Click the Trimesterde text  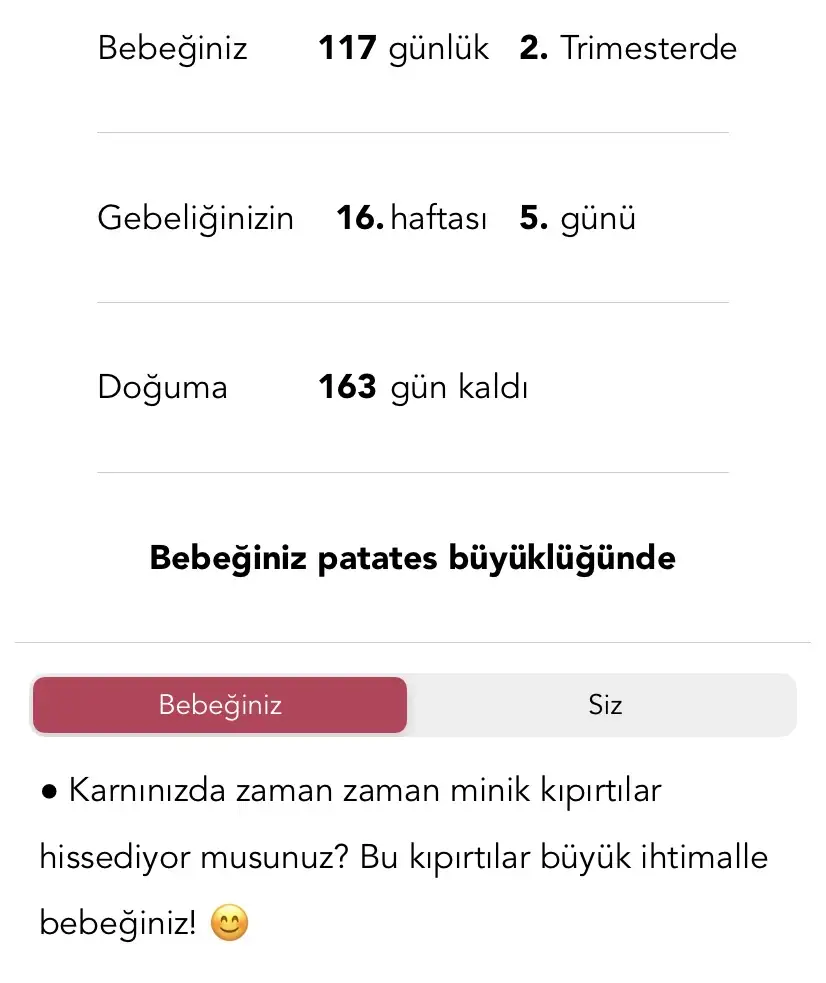point(648,48)
